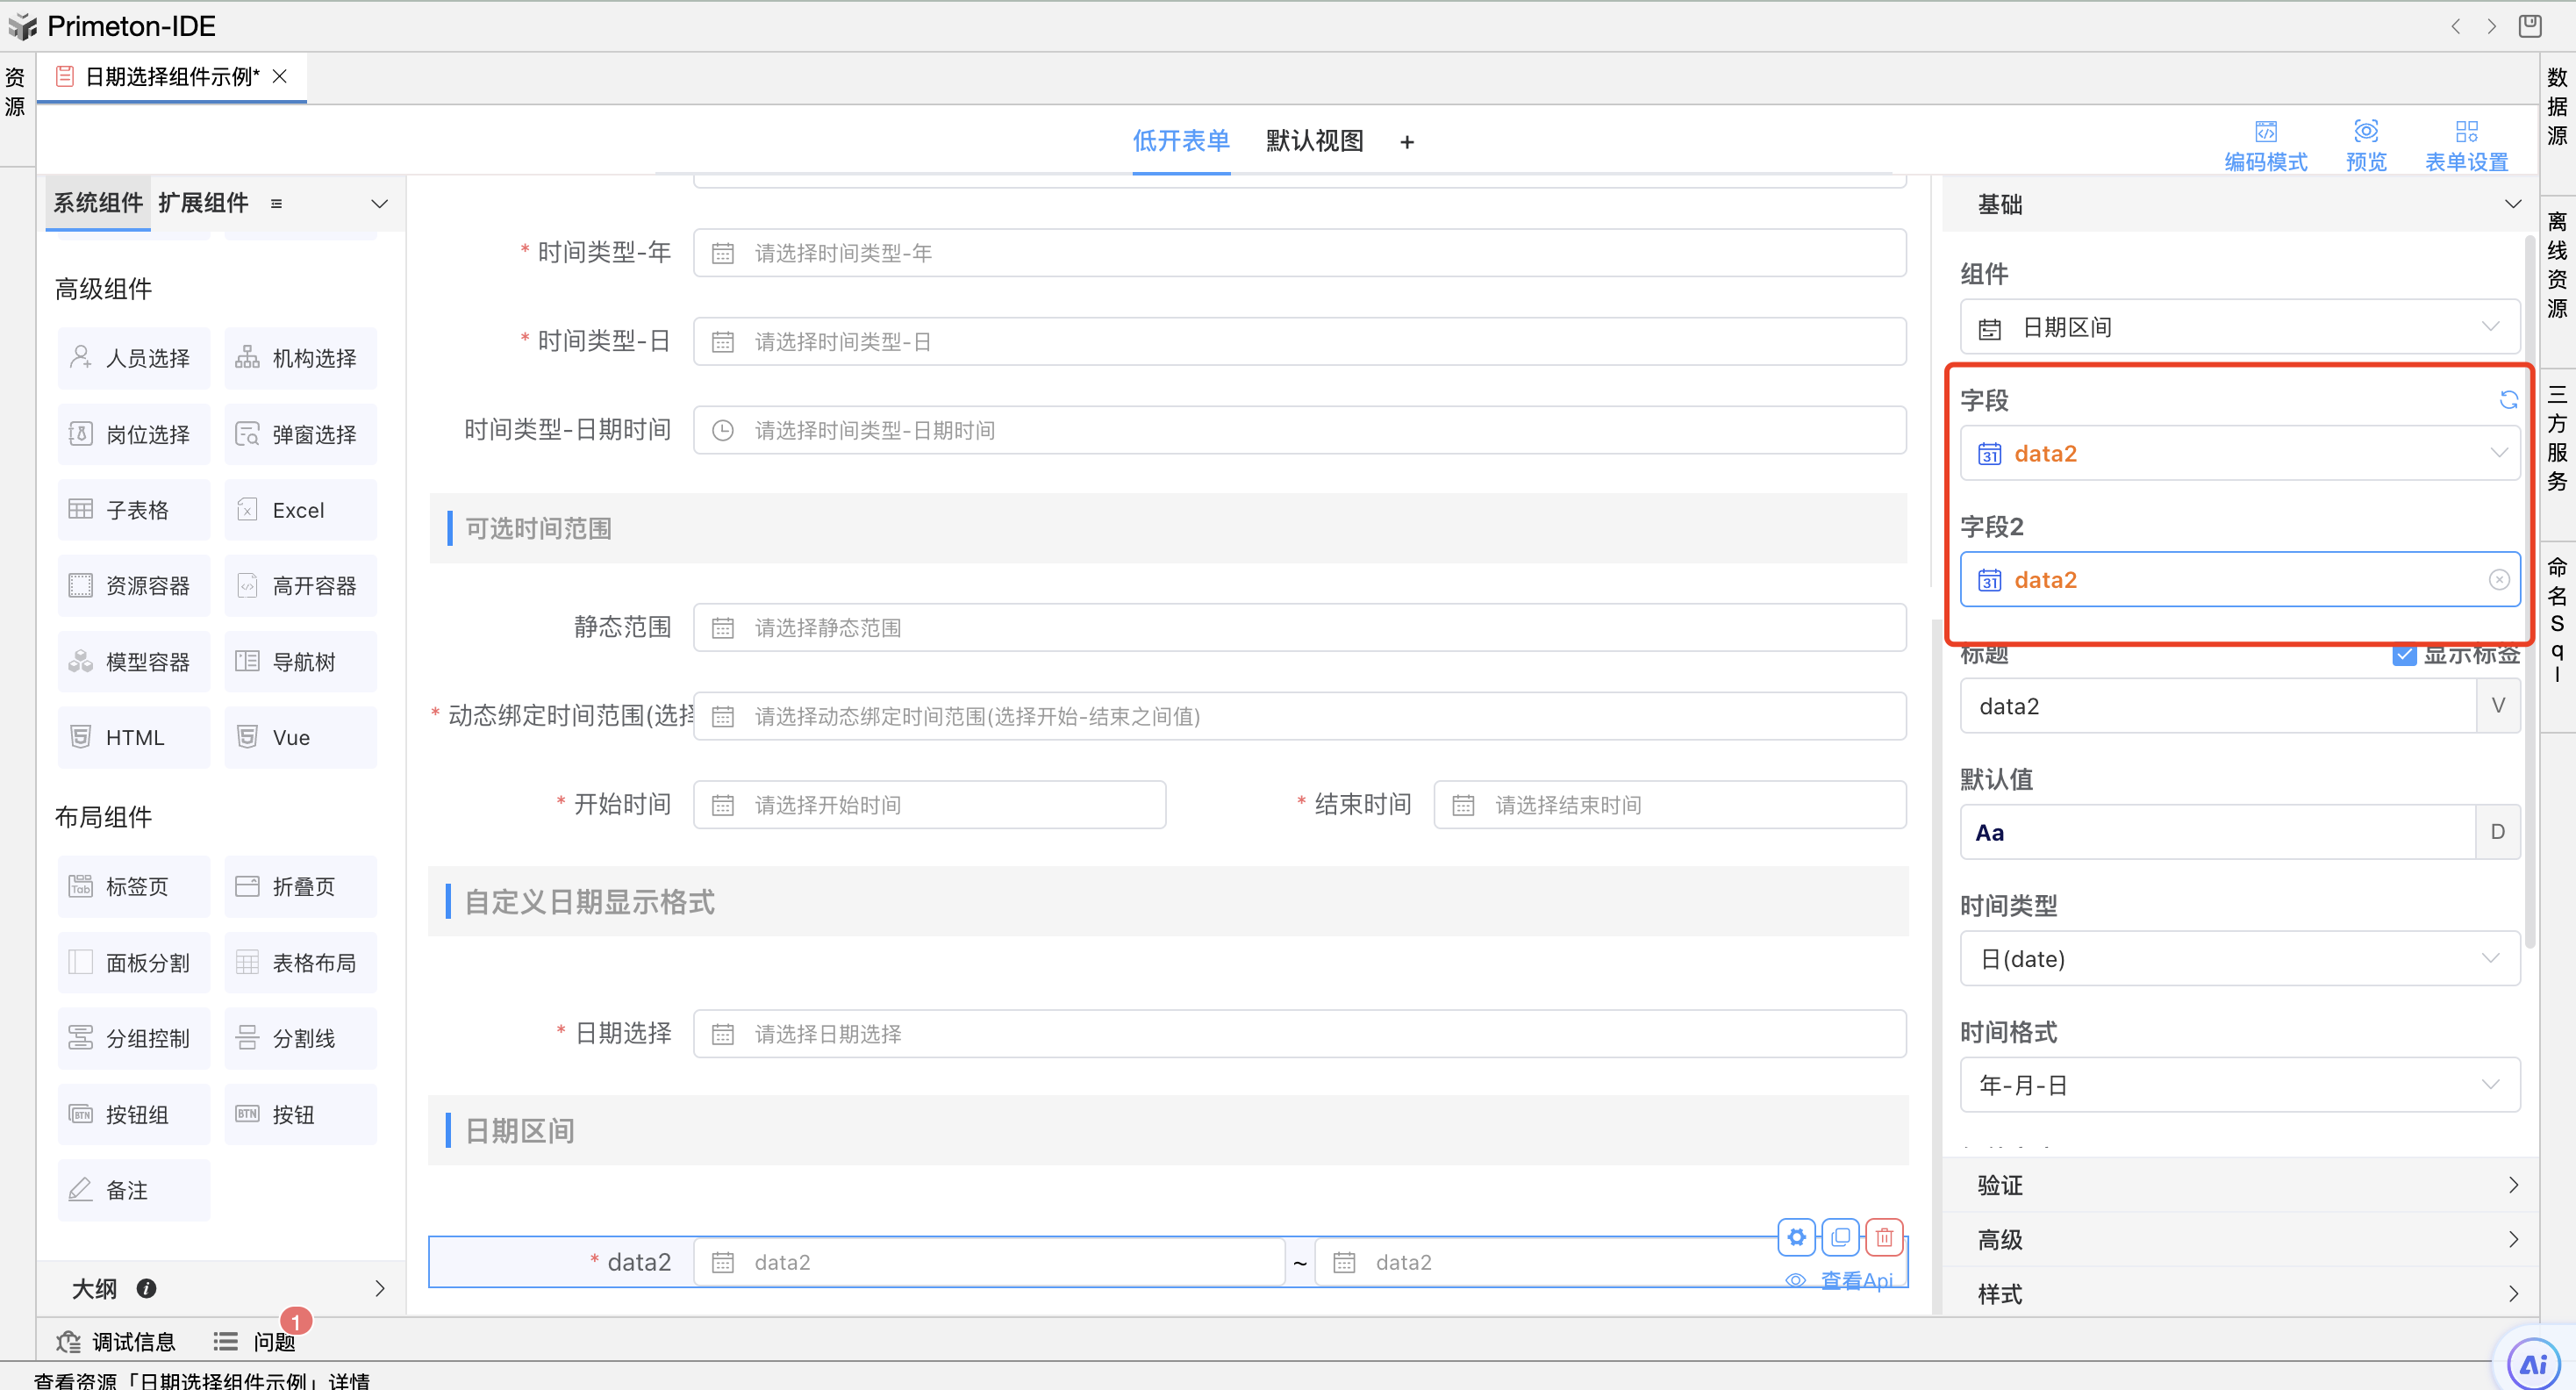Switch to 默认视图 tab
Screen dimensions: 2576x1390
click(x=1314, y=141)
